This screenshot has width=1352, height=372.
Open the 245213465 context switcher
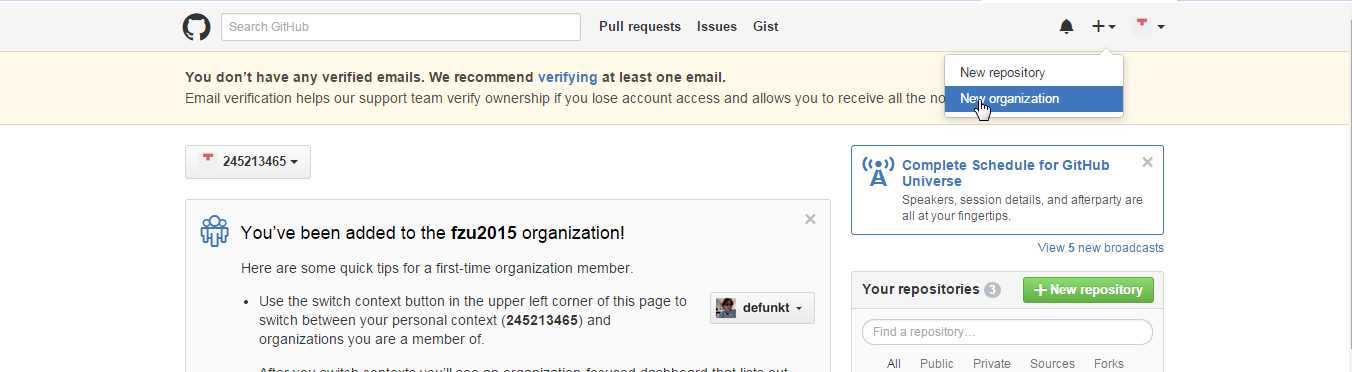248,162
